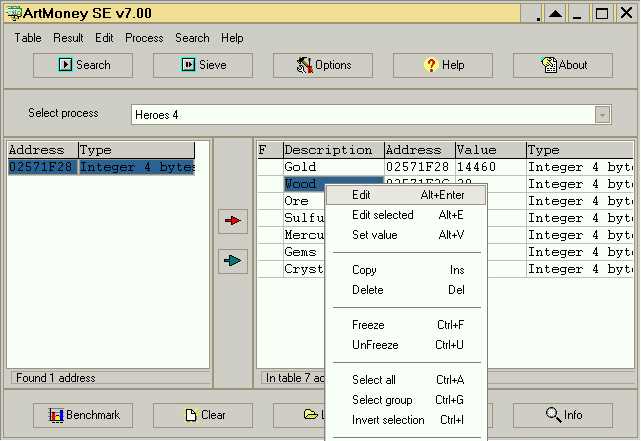Choose Set value in context menu
The height and width of the screenshot is (441, 641).
[x=406, y=235]
